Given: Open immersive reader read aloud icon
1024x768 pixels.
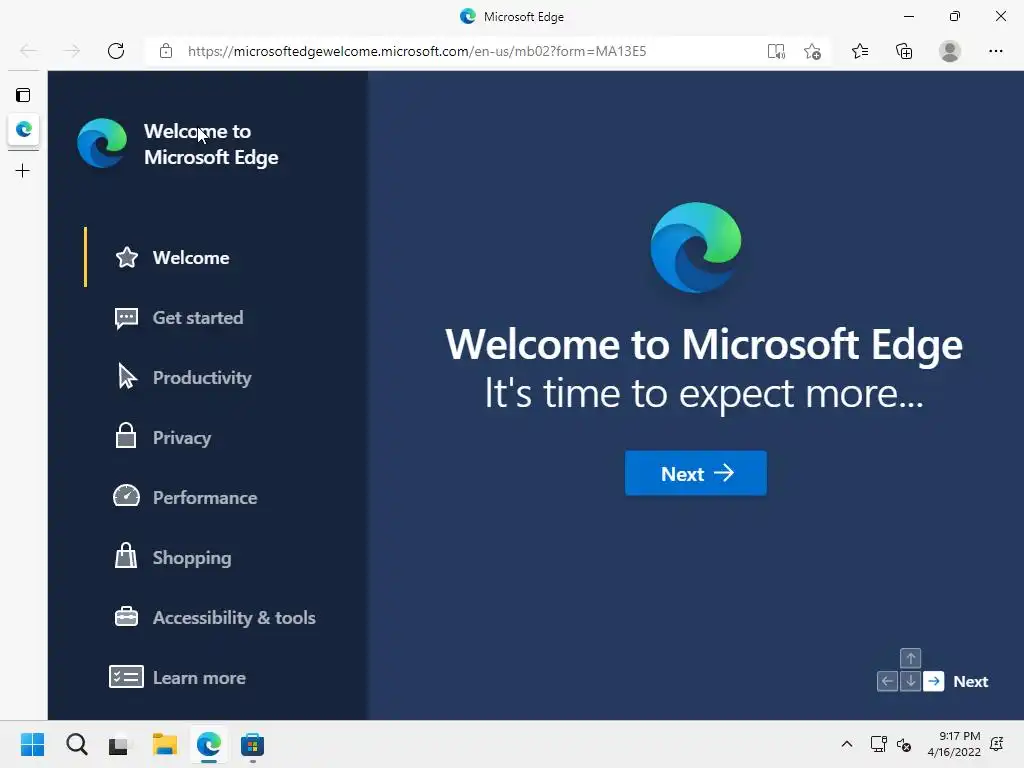Looking at the screenshot, I should click(776, 51).
